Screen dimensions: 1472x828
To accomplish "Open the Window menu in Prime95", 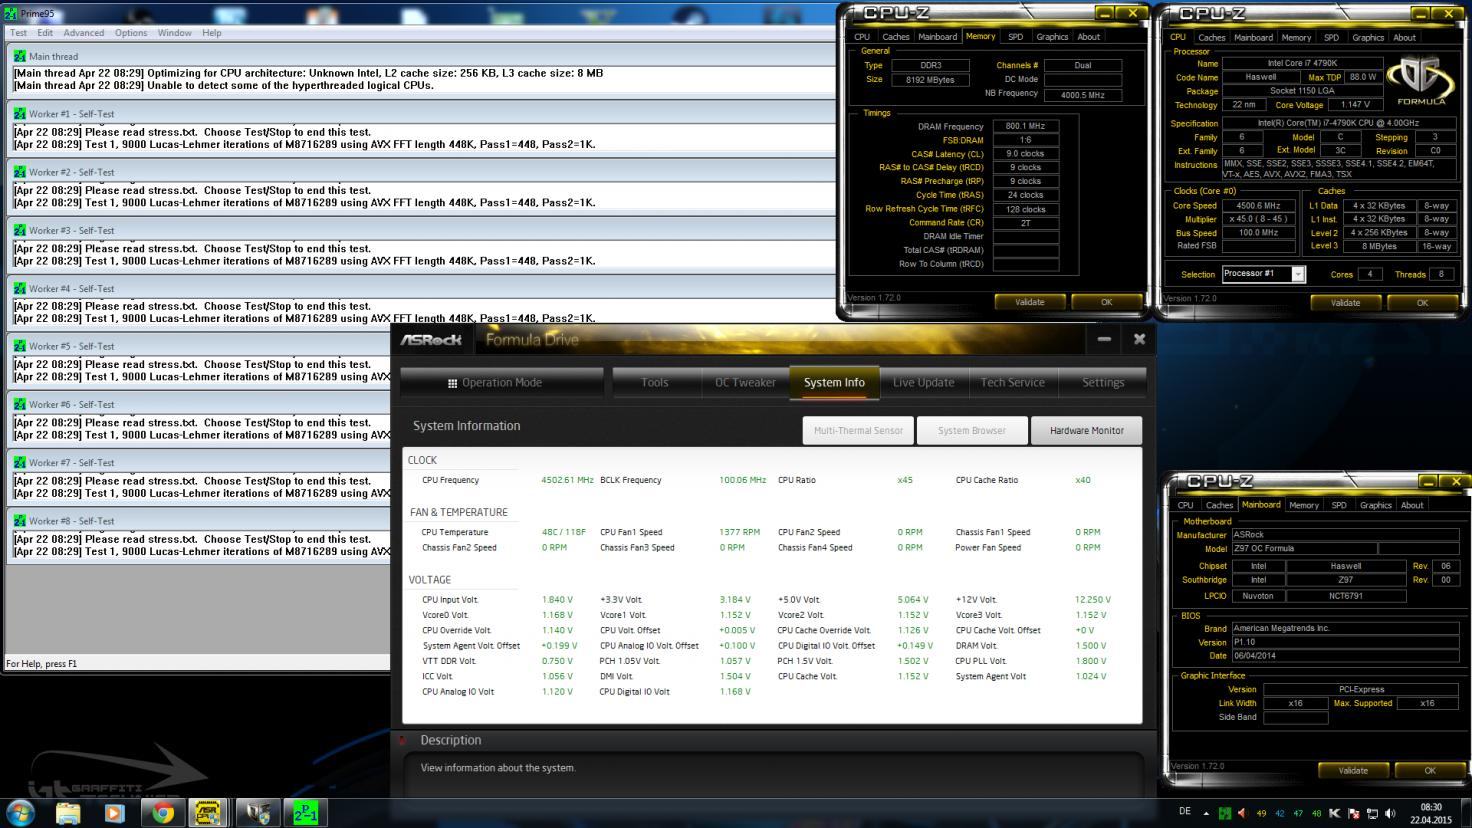I will (x=174, y=33).
